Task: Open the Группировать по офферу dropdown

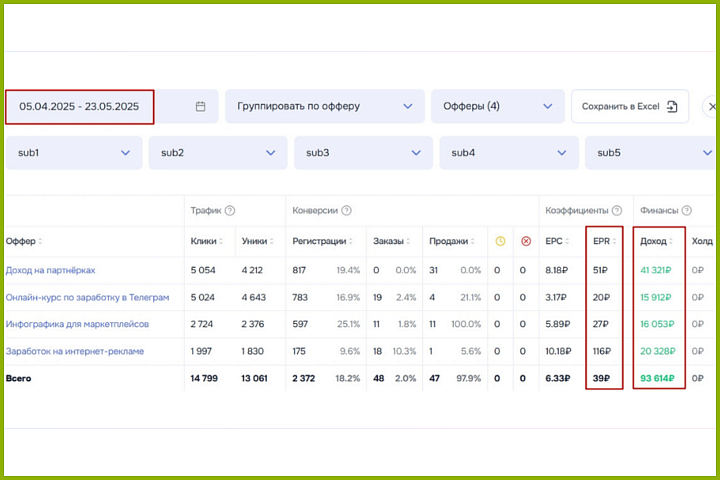Action: [323, 106]
